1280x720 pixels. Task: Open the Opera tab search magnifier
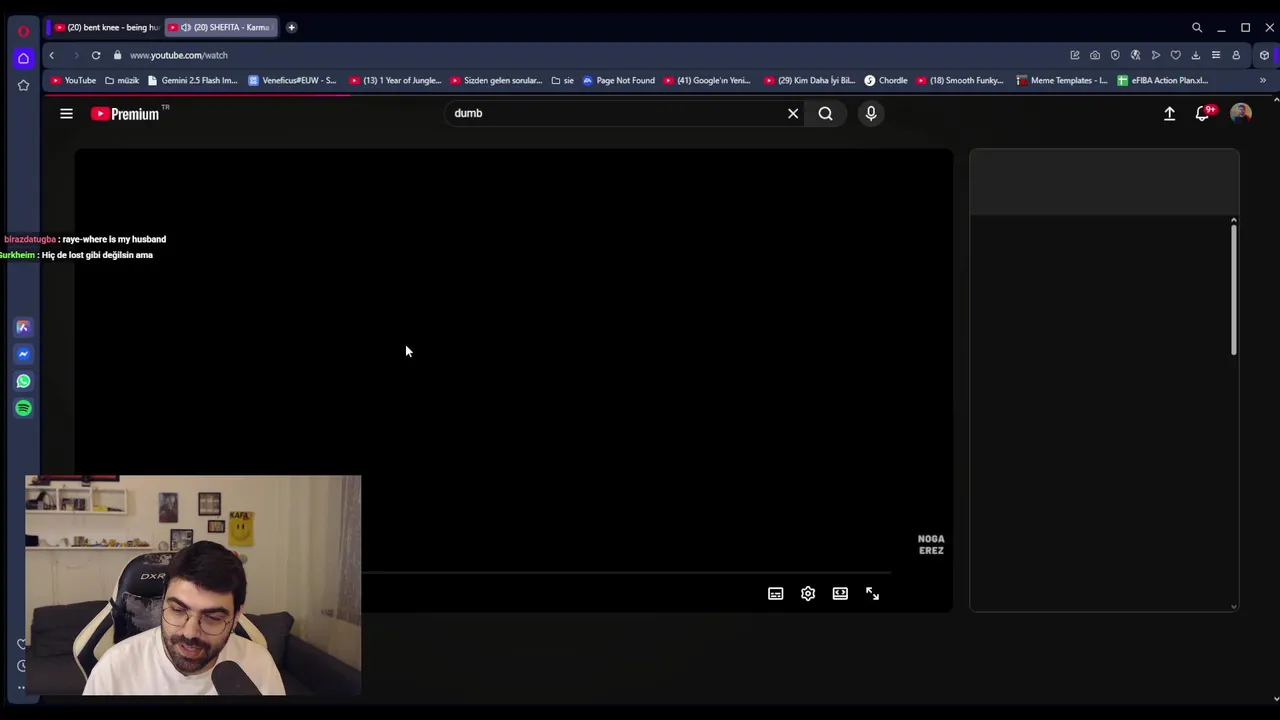click(x=1197, y=28)
